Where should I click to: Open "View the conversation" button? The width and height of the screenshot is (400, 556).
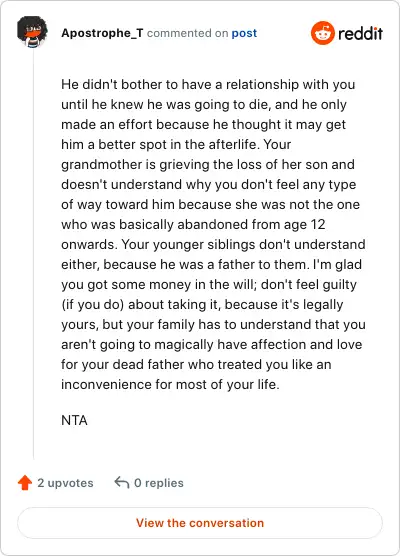200,523
